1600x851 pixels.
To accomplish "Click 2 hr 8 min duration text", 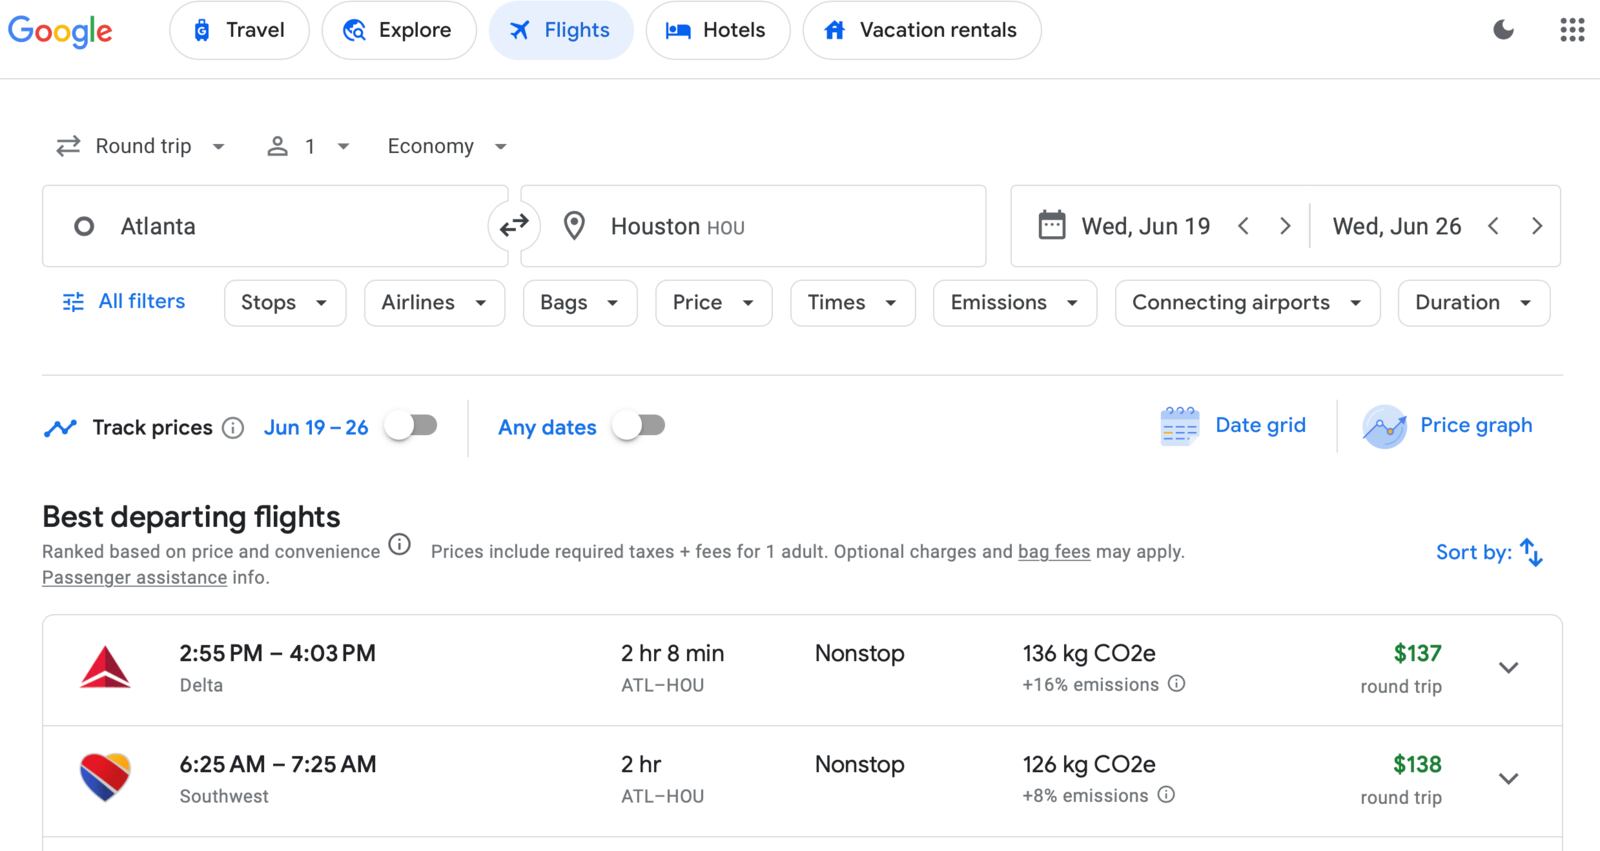I will [672, 654].
